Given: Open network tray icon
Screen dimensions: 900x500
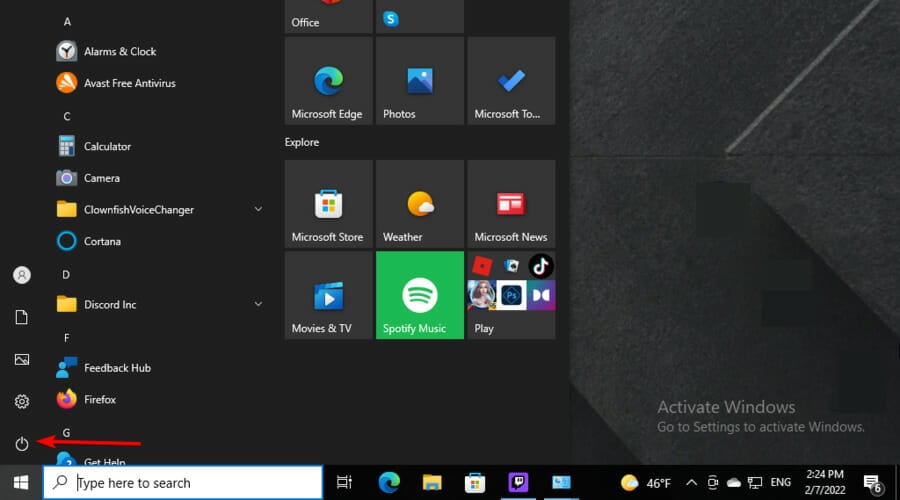Looking at the screenshot, I should tap(755, 483).
